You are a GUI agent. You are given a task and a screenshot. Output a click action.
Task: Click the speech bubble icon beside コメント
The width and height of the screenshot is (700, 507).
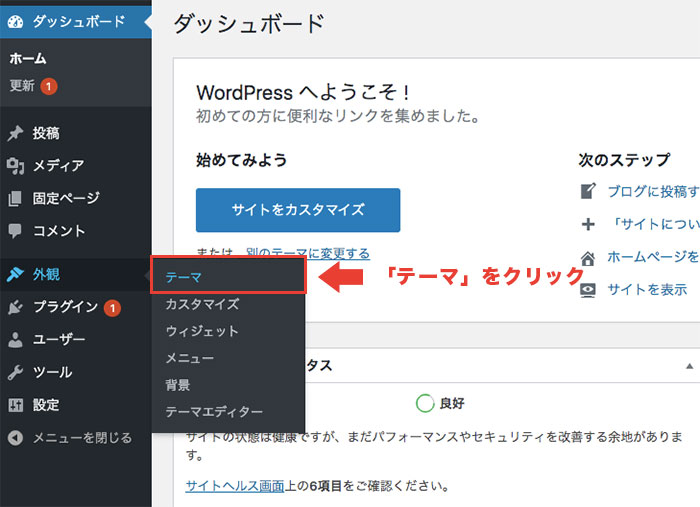pos(15,231)
